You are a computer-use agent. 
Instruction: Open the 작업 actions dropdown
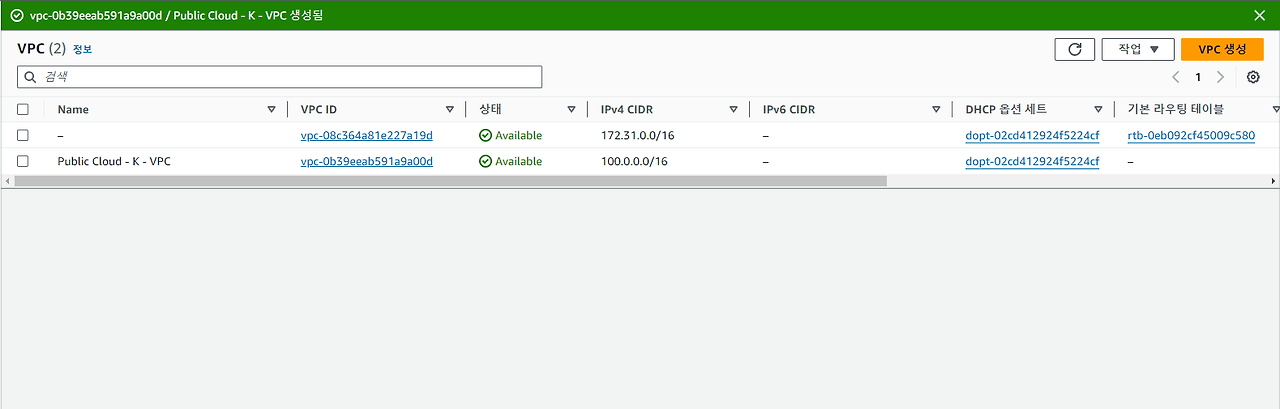1138,49
